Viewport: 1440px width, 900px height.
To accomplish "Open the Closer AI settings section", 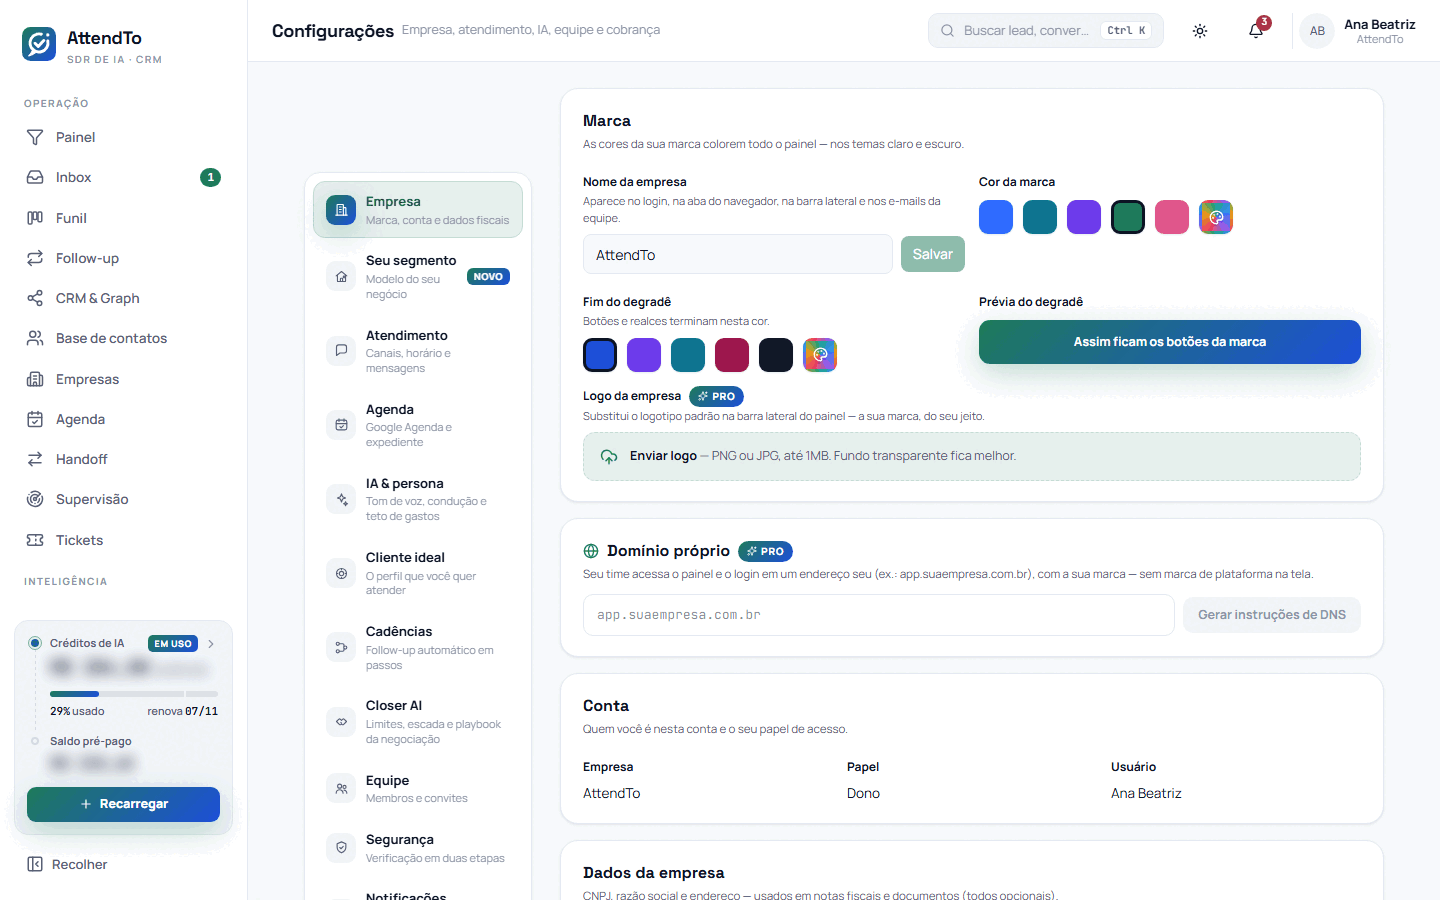I will point(418,722).
